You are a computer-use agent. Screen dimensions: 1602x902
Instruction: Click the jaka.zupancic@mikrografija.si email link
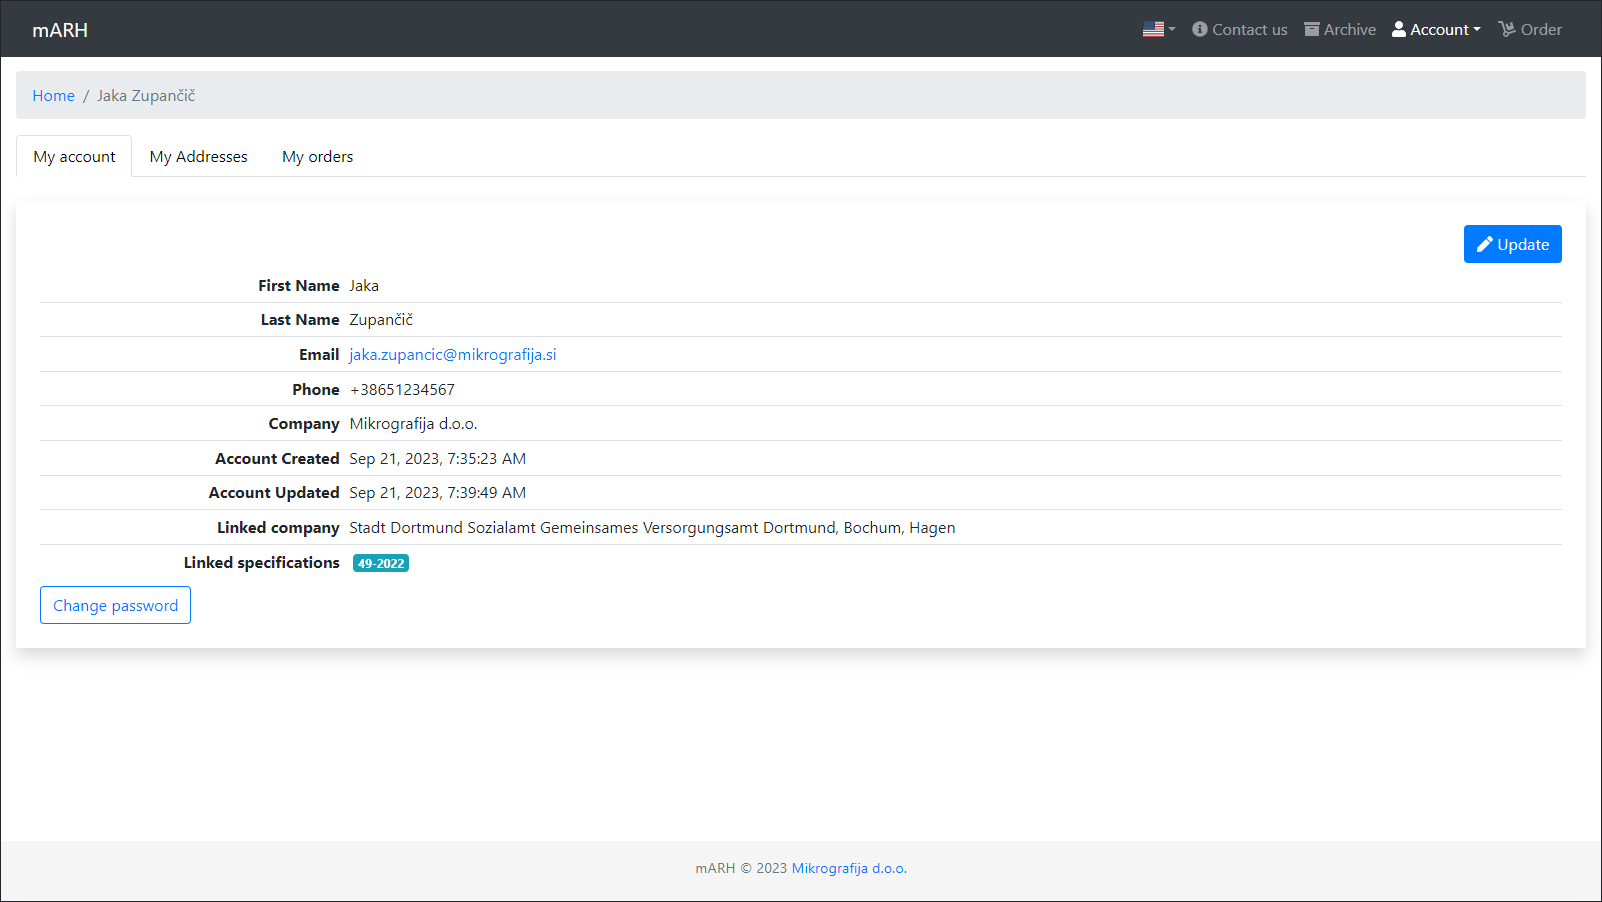pyautogui.click(x=452, y=355)
